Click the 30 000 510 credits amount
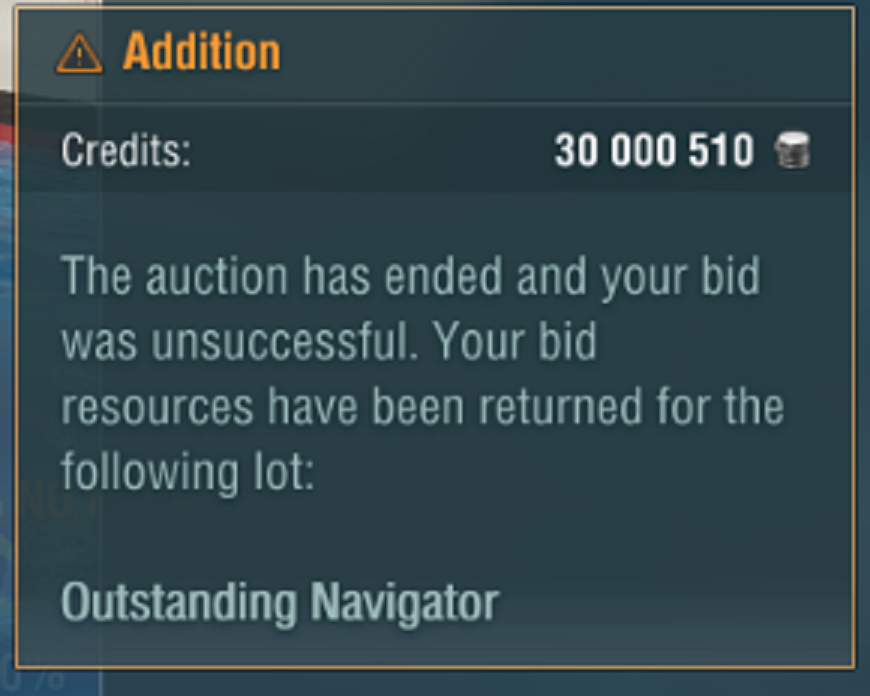 coord(654,152)
